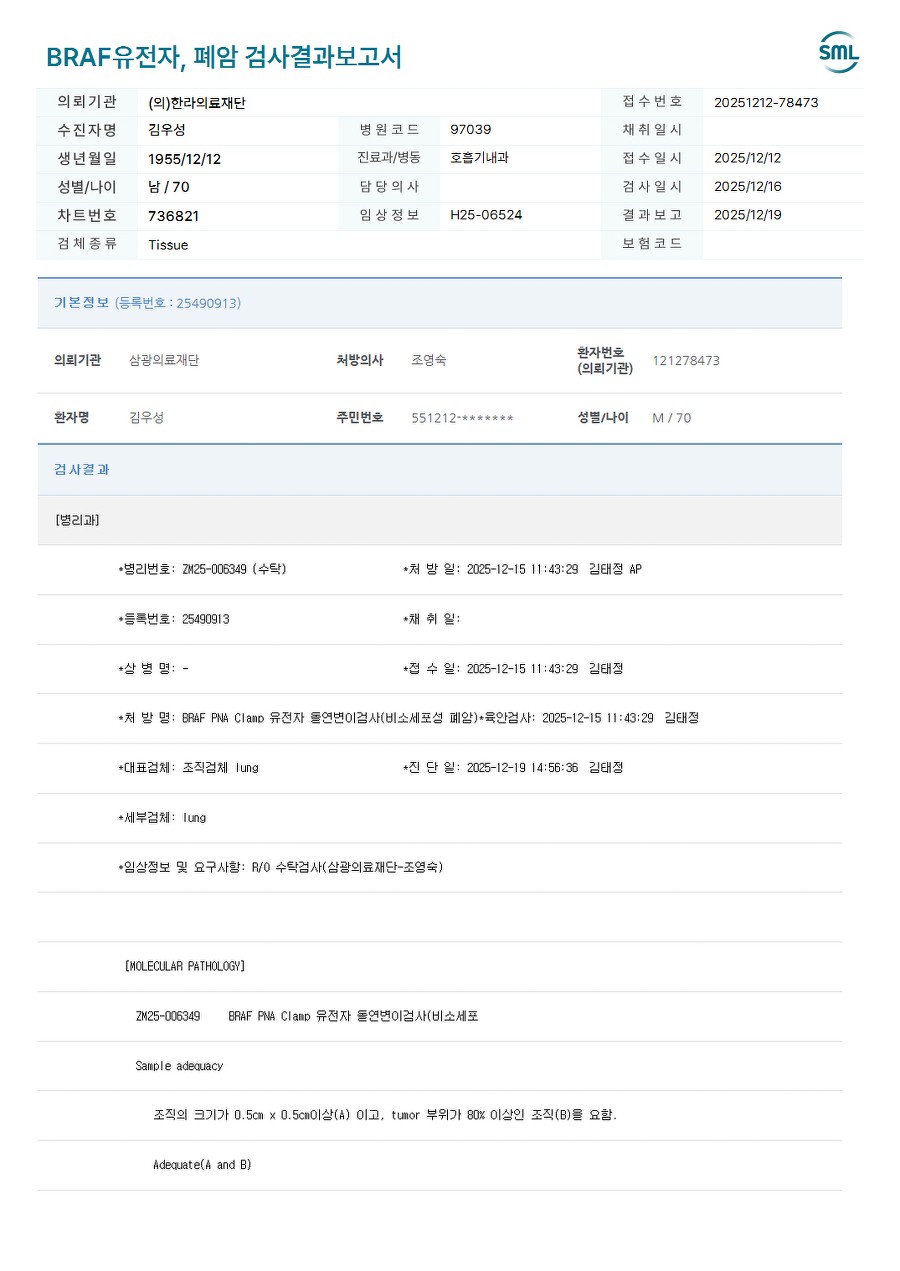Click the 검사결과 section header
The height and width of the screenshot is (1271, 900).
point(440,470)
